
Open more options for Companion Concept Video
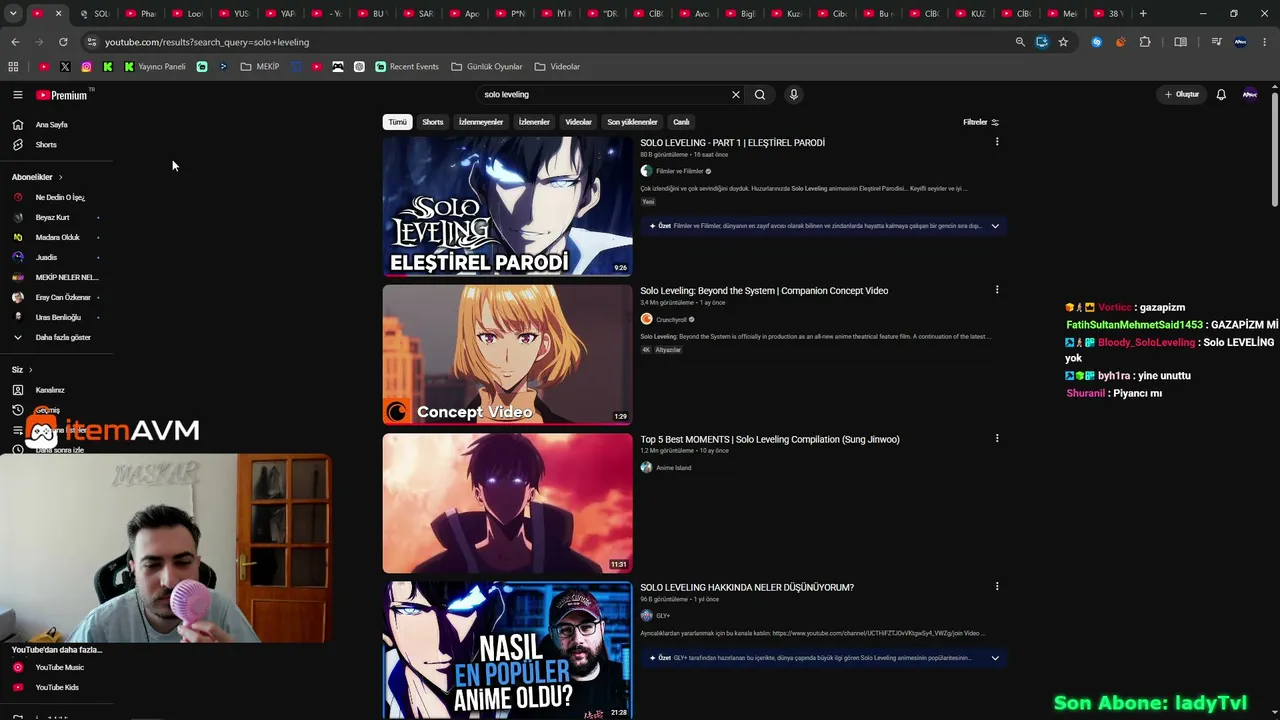[997, 290]
